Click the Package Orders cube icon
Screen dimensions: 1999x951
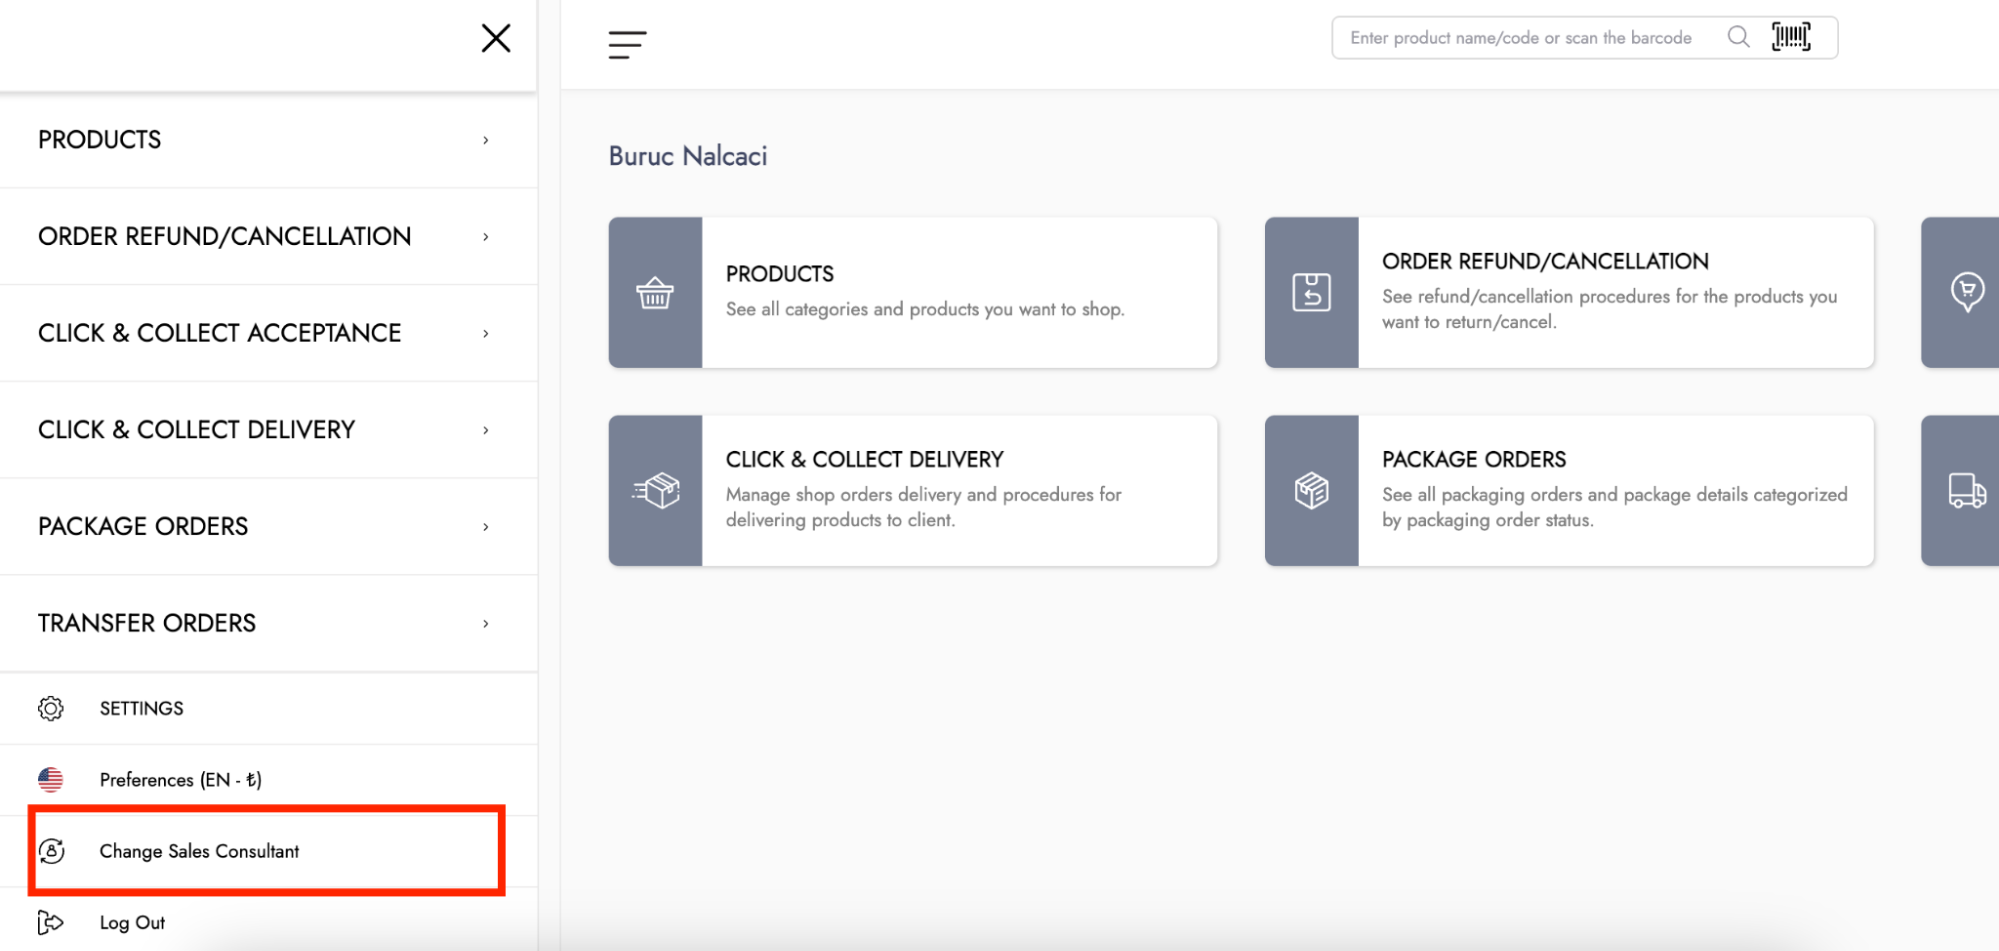coord(1311,491)
